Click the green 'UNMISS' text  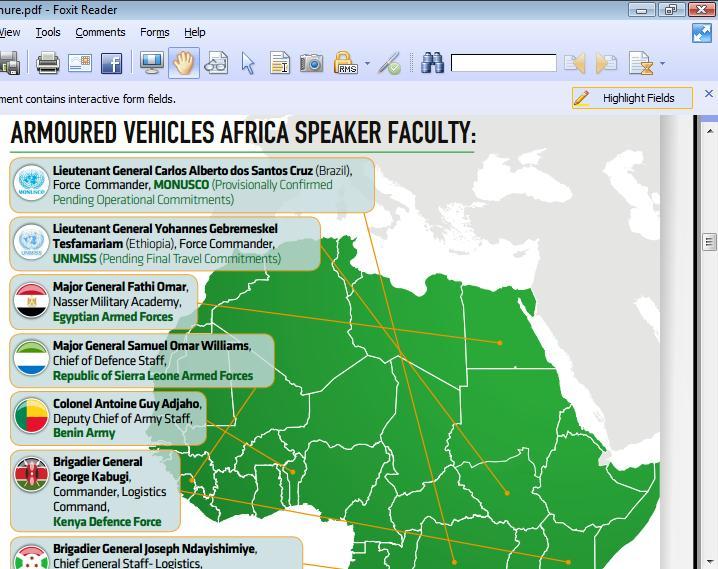[75, 259]
